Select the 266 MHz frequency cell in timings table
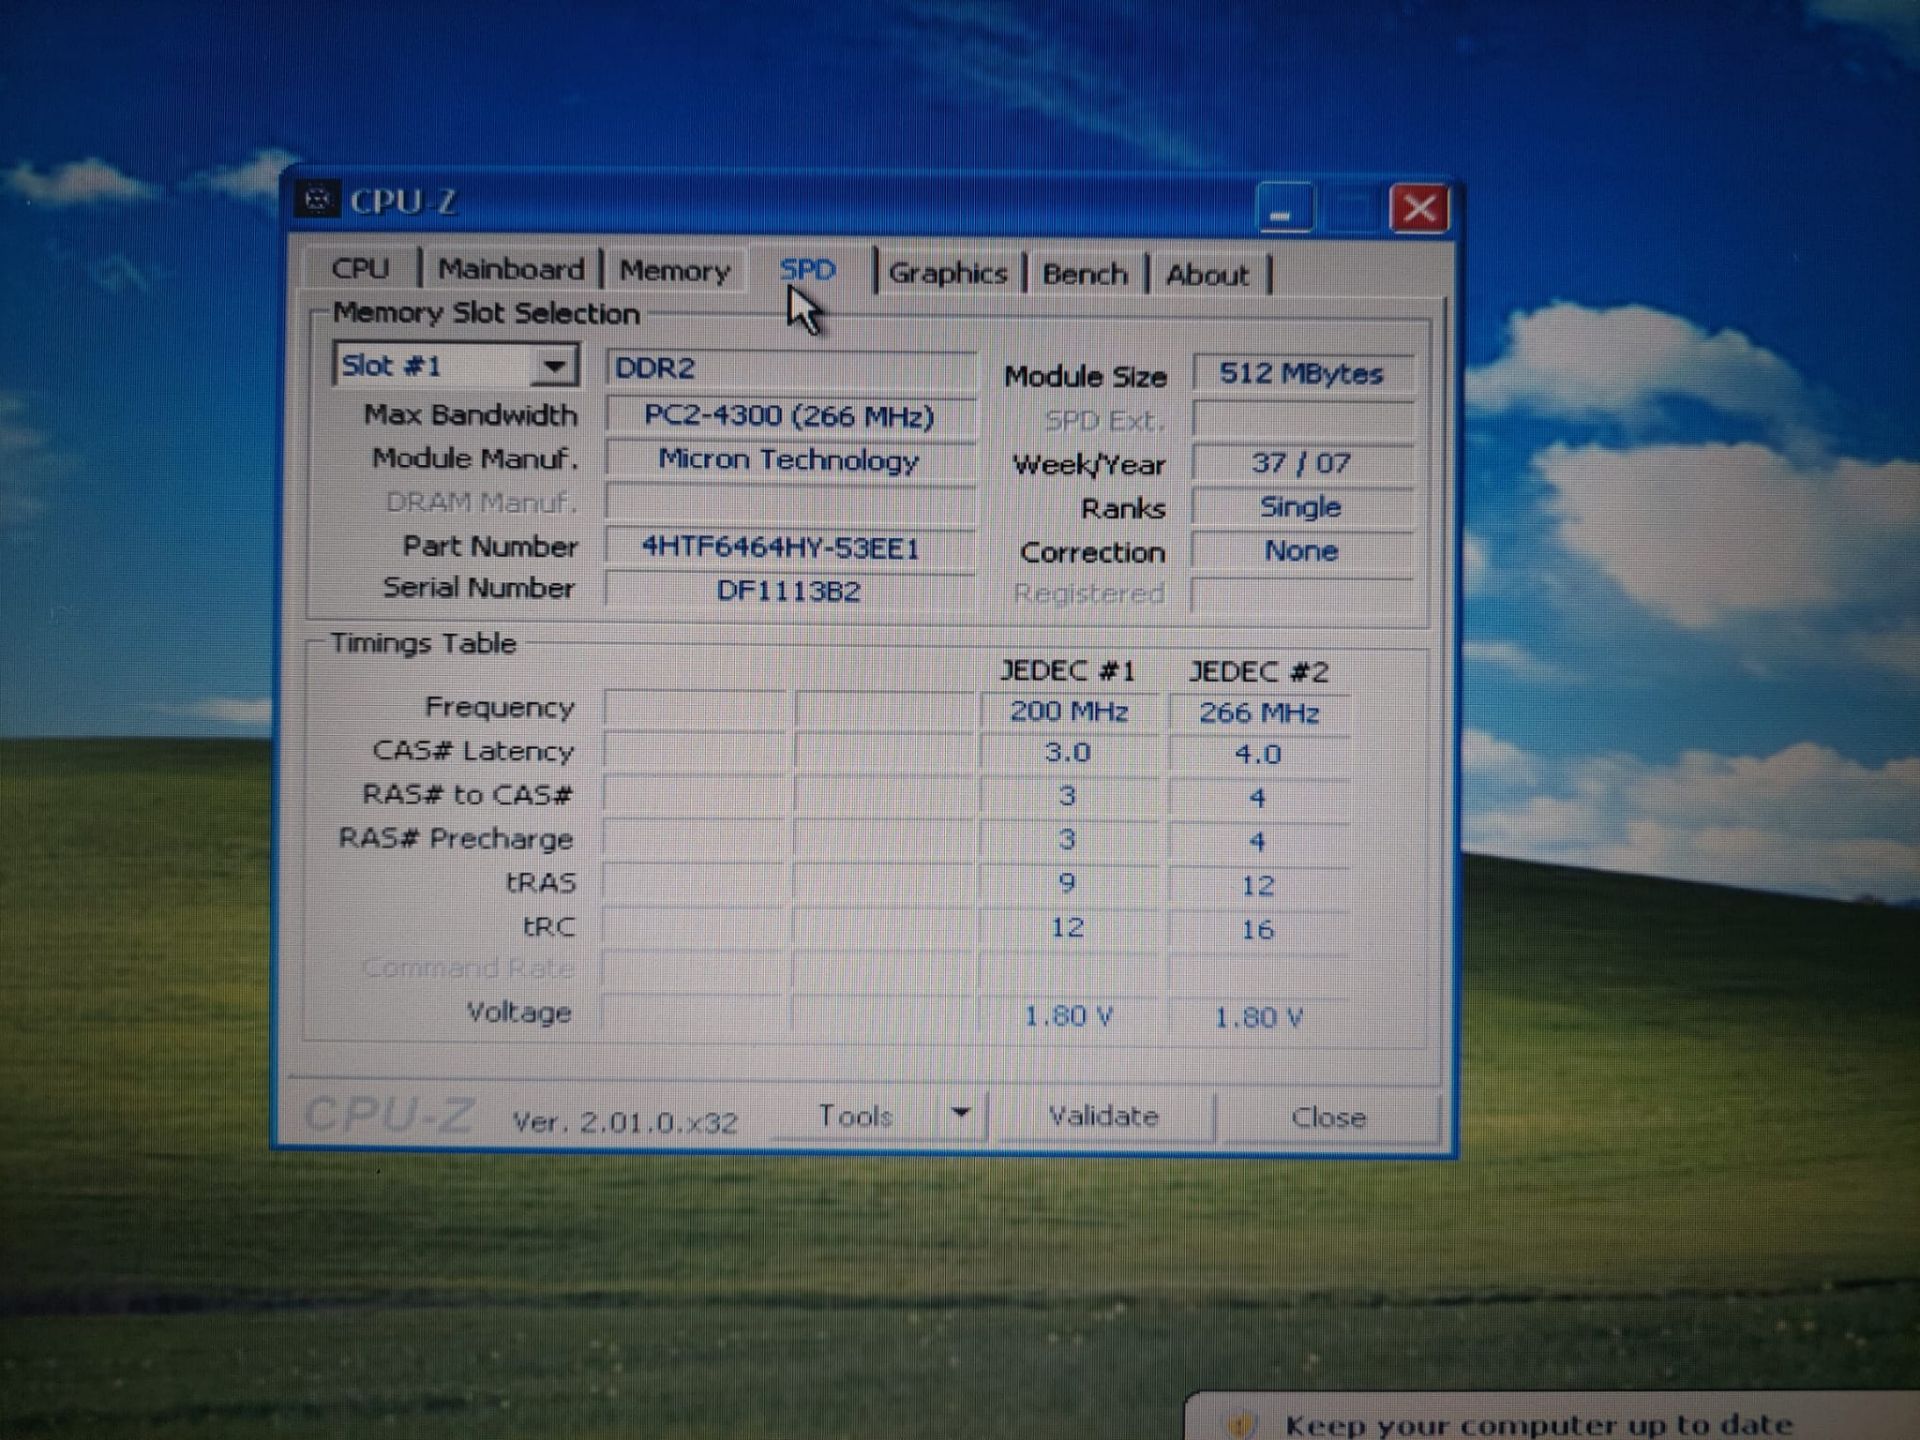Image resolution: width=1920 pixels, height=1440 pixels. pos(1259,713)
